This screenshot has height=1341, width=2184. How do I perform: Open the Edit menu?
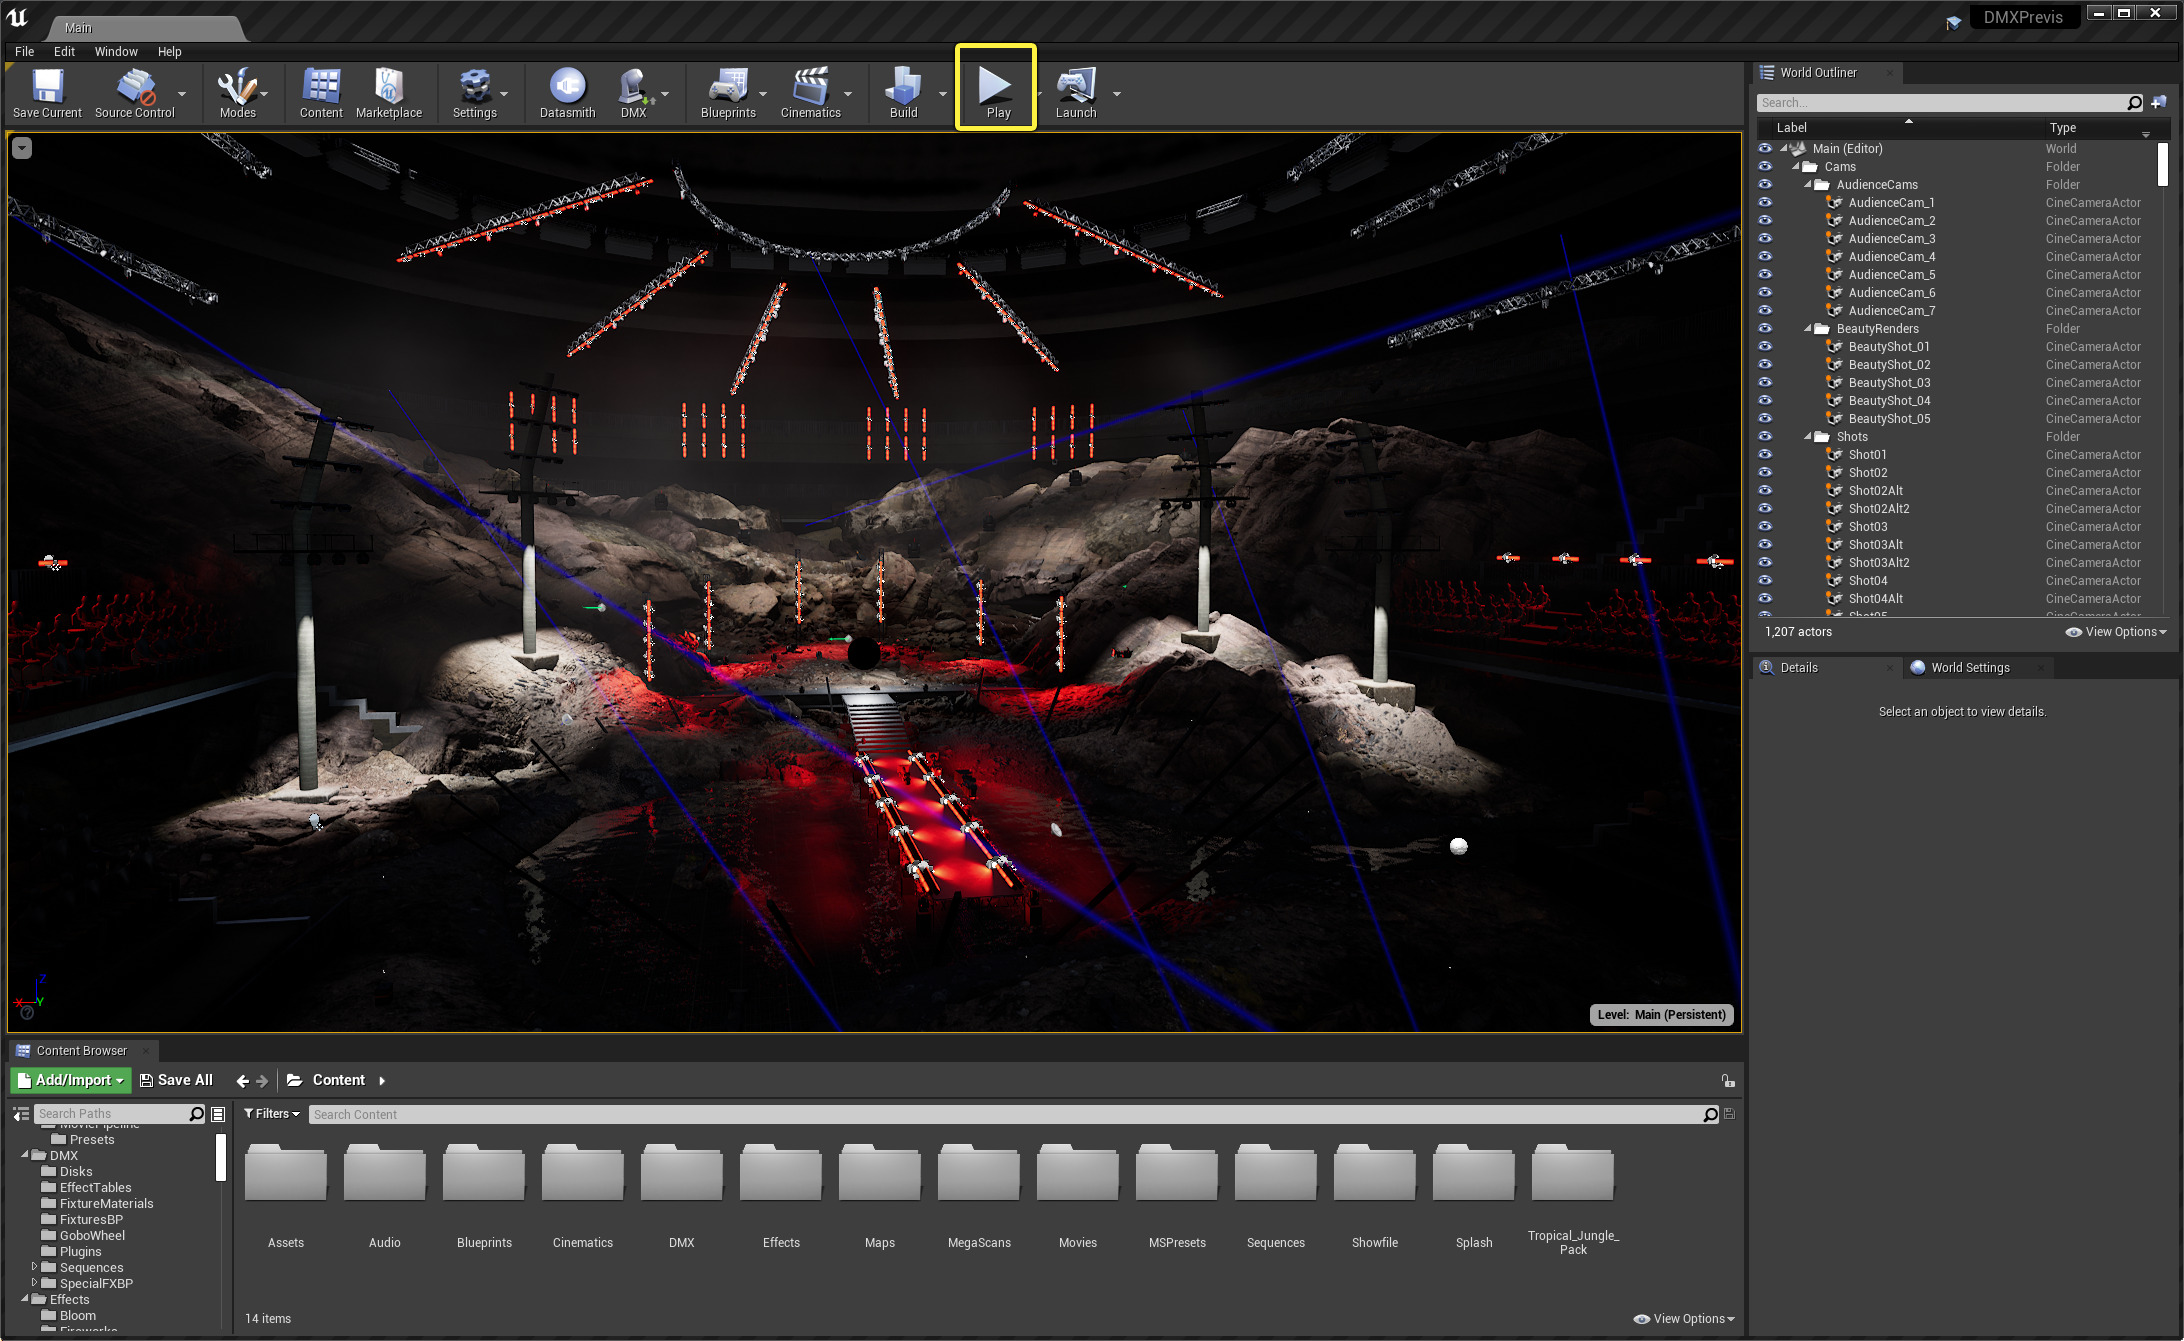pos(64,51)
